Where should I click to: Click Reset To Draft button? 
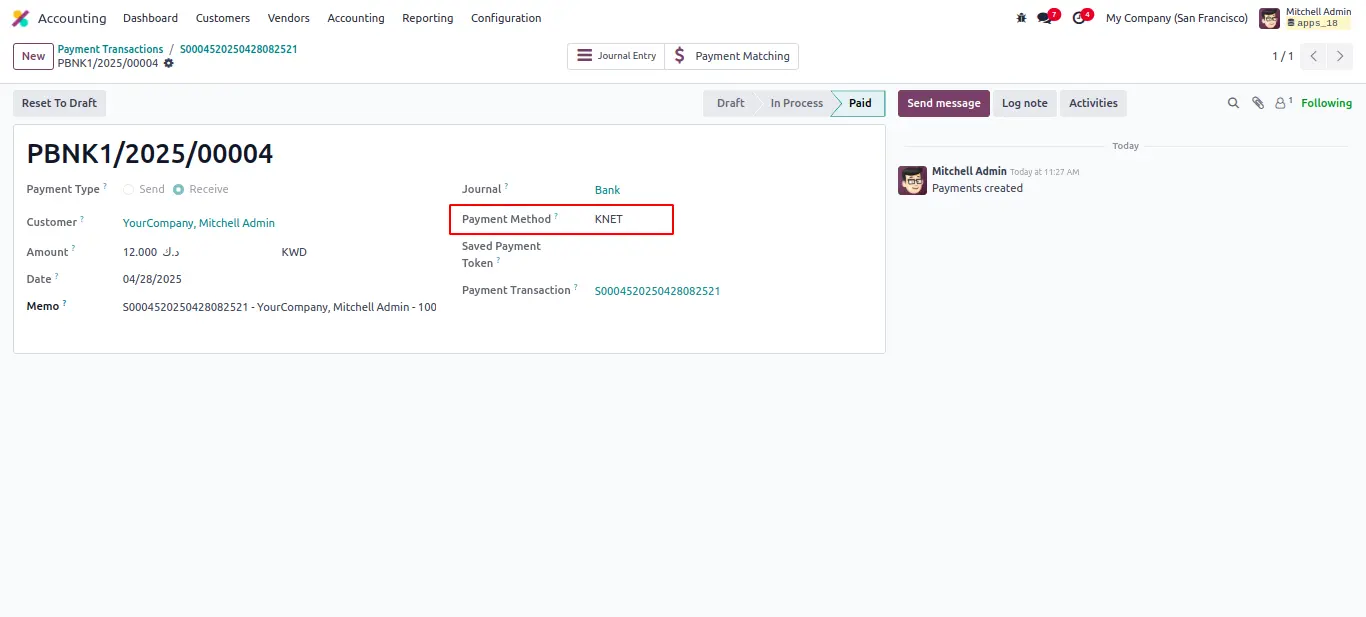tap(59, 103)
